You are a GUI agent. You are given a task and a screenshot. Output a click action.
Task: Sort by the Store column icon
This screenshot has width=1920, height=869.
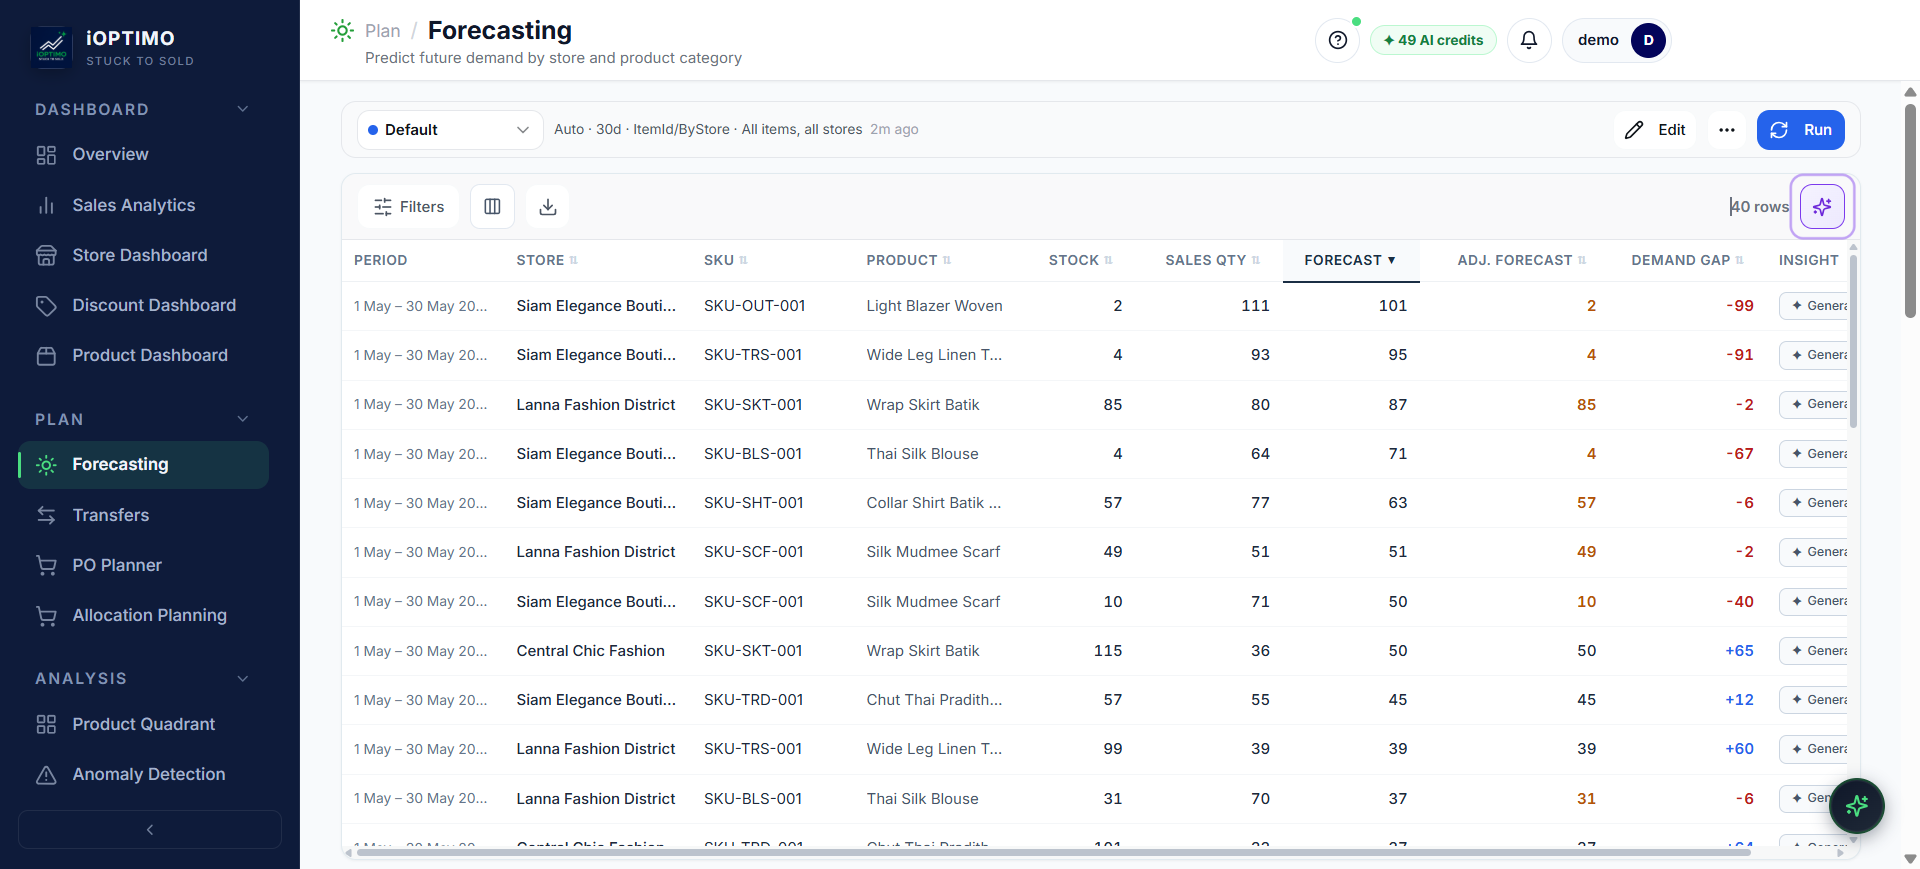click(574, 261)
